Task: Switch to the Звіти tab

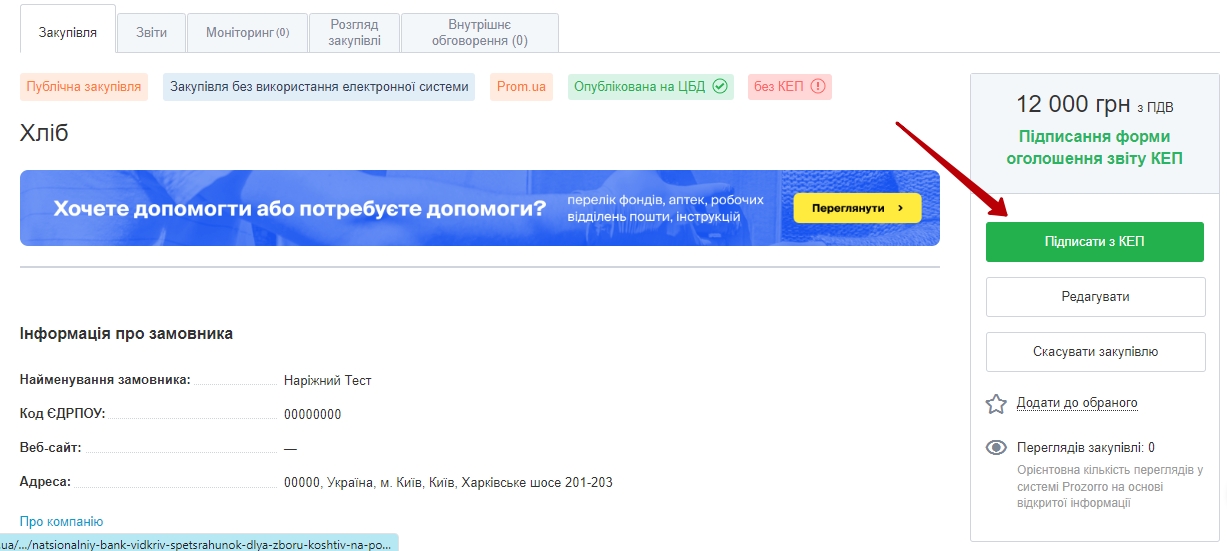Action: tap(152, 32)
